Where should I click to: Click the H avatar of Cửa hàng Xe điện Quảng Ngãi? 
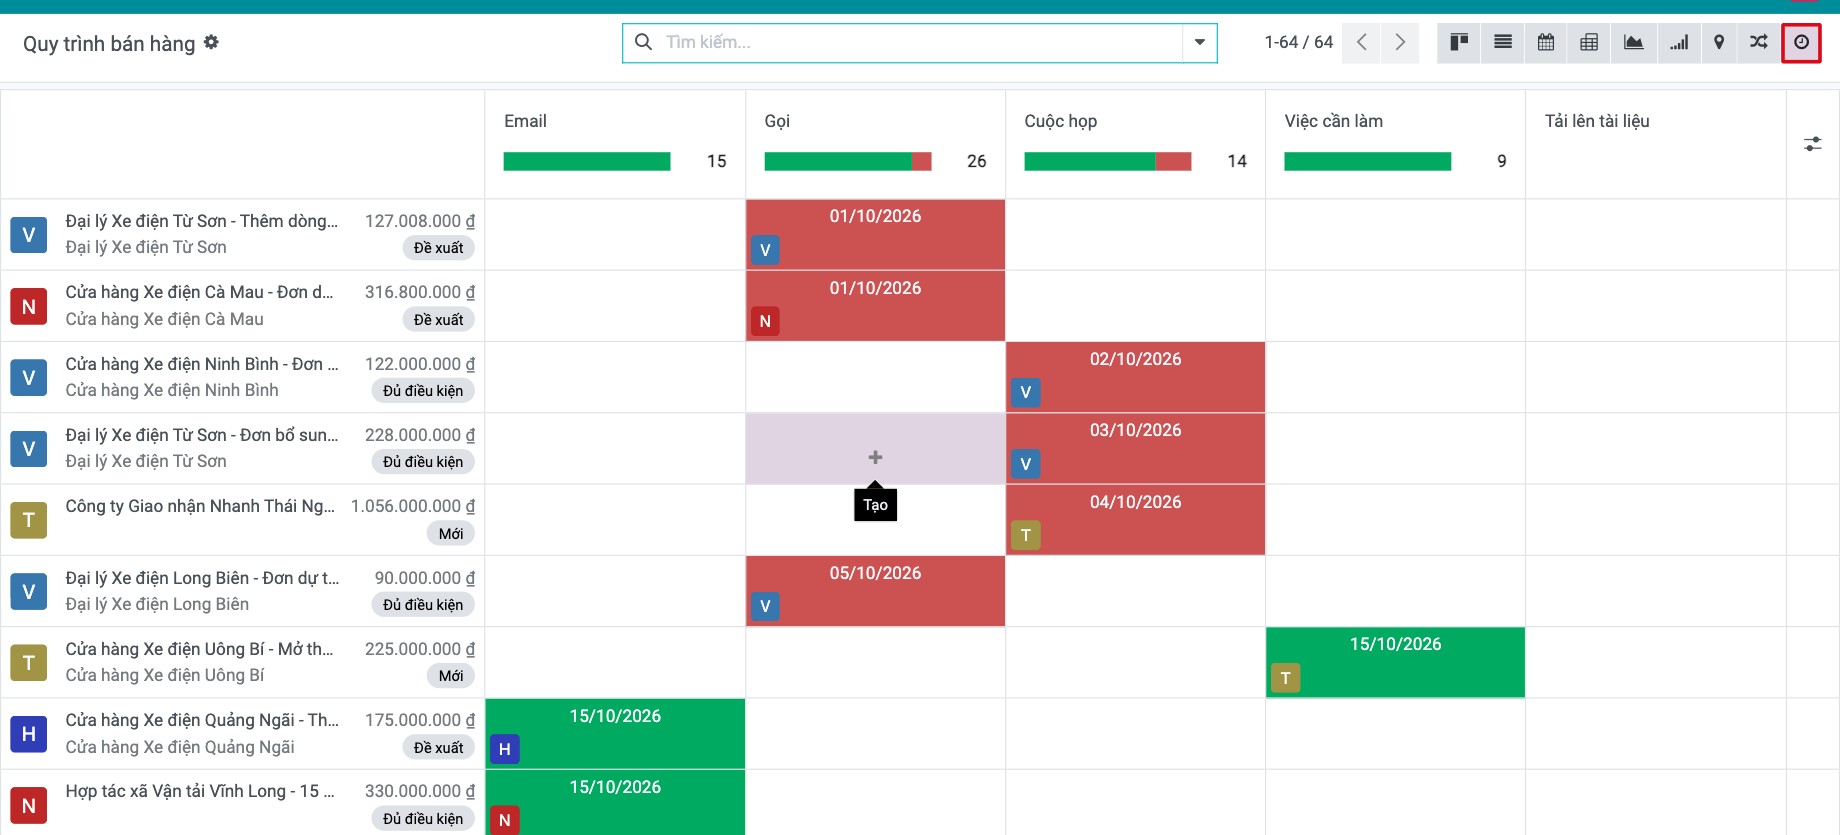(29, 734)
